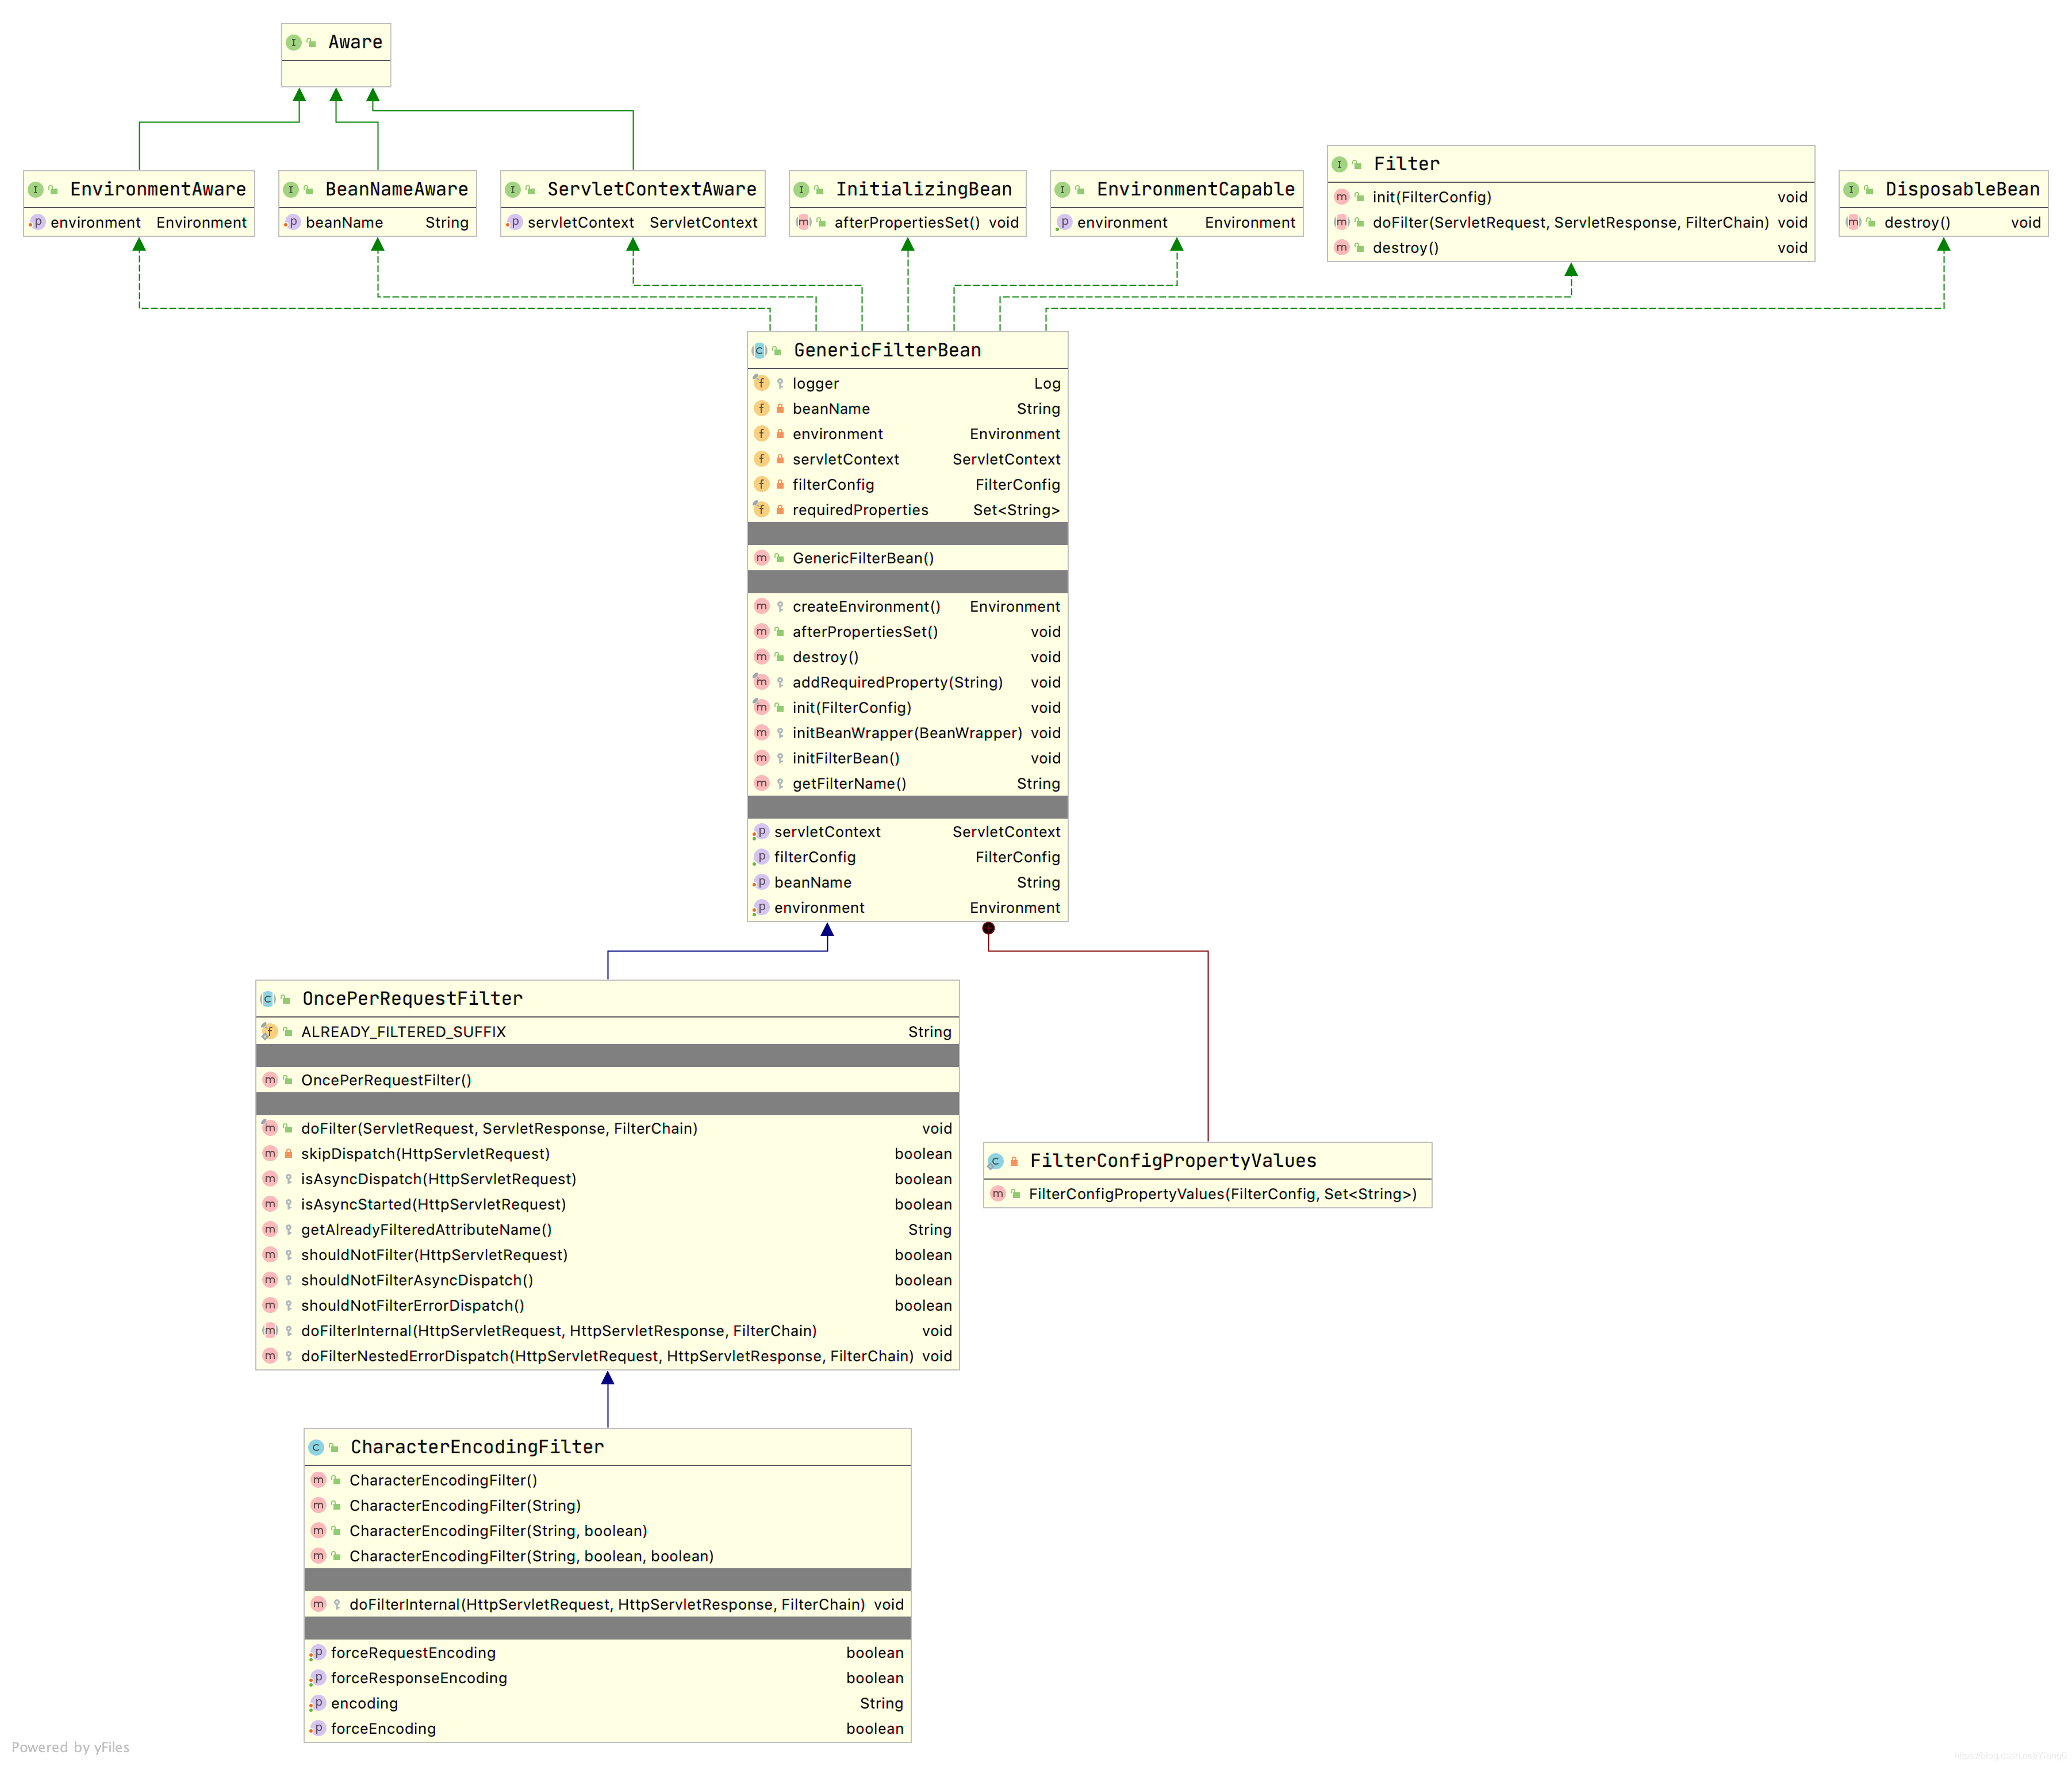Click init(FilterConfig) in the Filter interface
2072x1766 pixels.
(x=1571, y=197)
